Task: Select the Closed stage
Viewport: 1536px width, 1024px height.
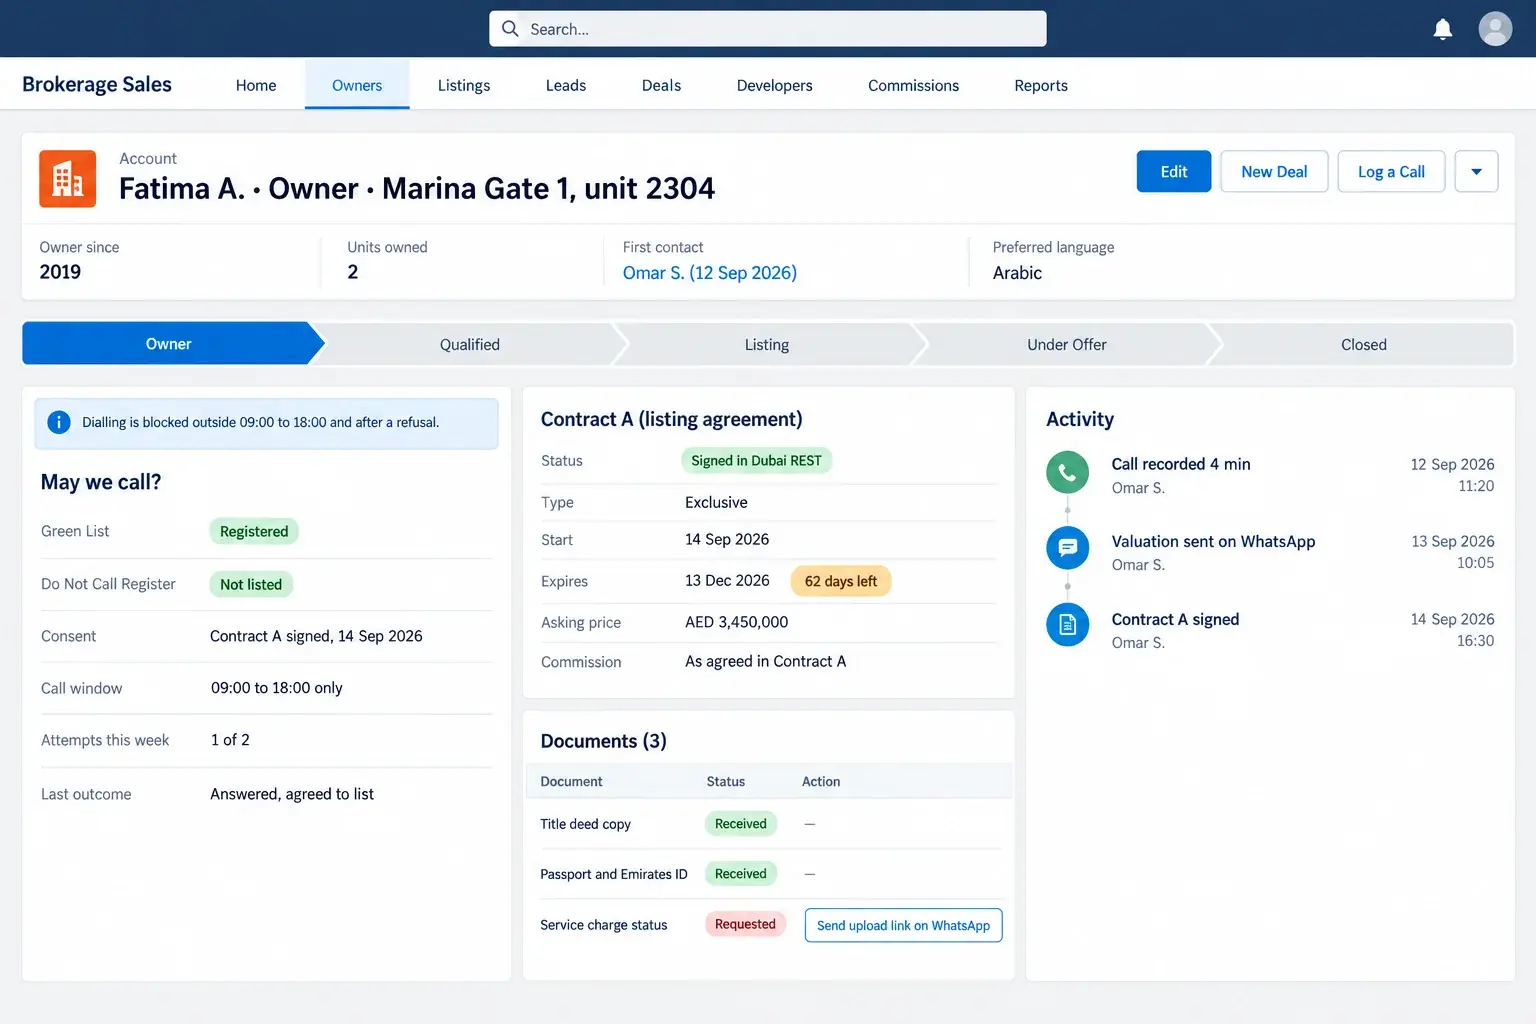Action: [x=1364, y=344]
